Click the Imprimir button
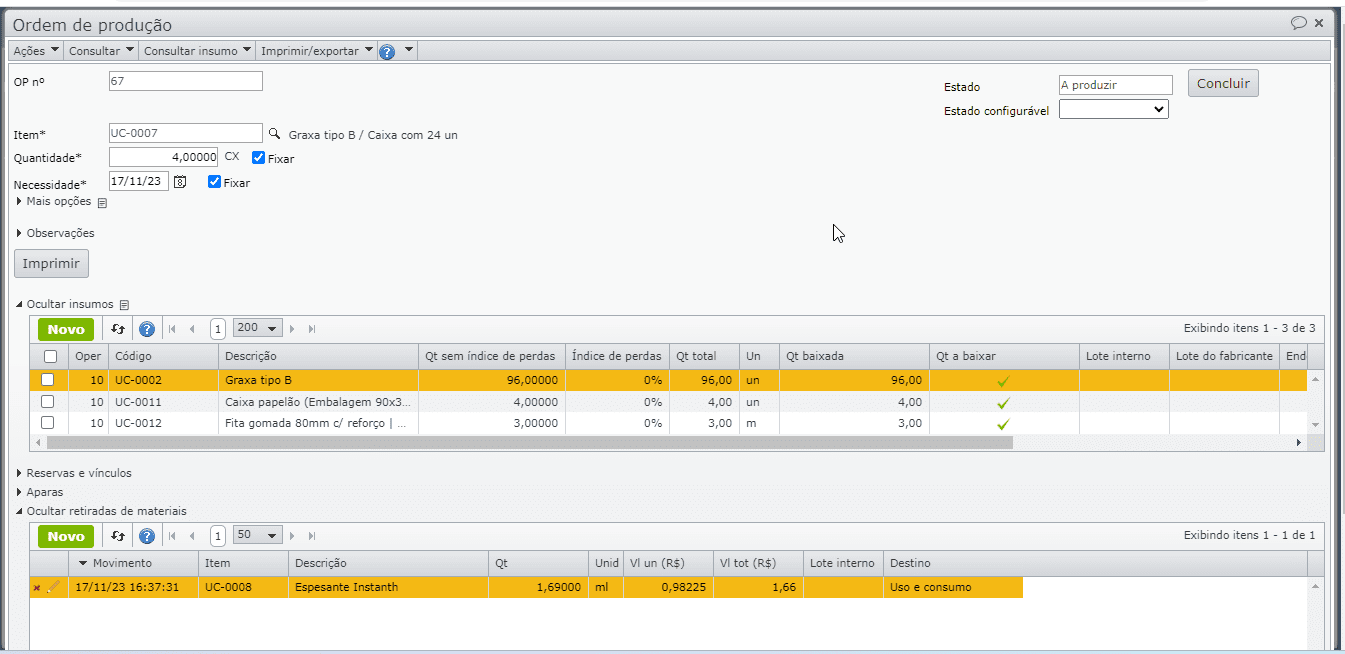This screenshot has width=1345, height=654. point(51,263)
